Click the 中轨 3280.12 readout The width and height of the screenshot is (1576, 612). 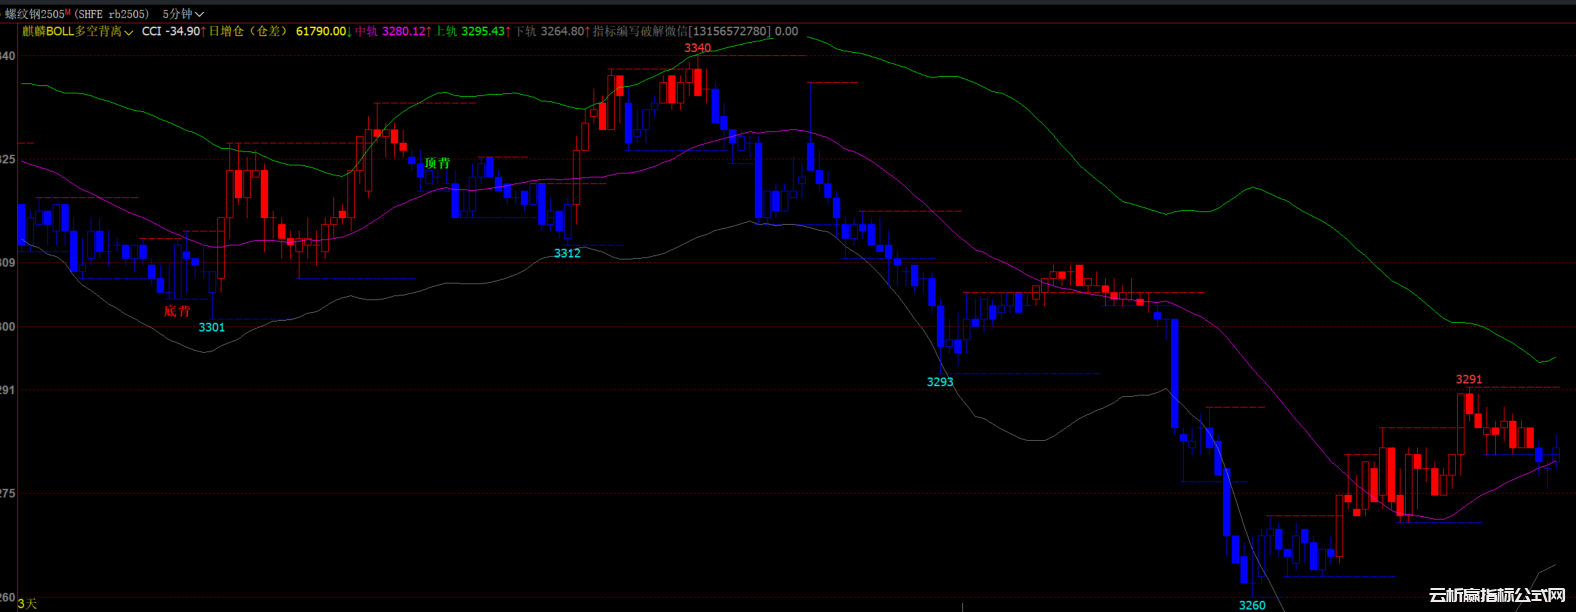[x=390, y=31]
